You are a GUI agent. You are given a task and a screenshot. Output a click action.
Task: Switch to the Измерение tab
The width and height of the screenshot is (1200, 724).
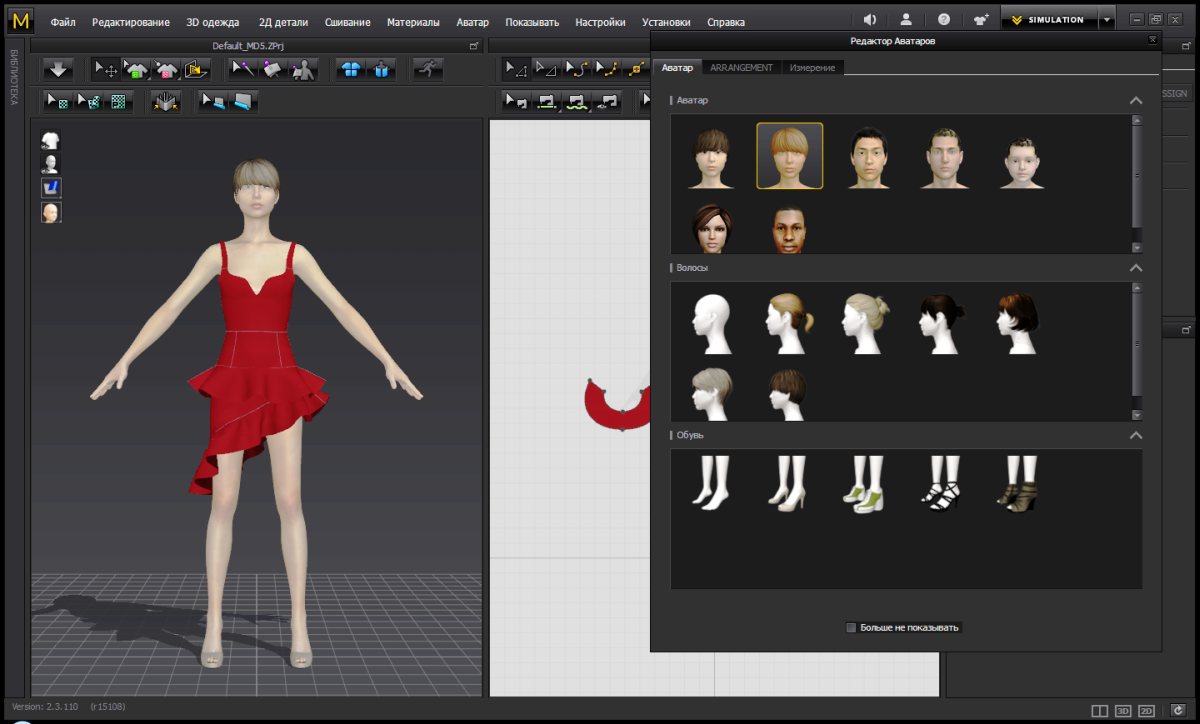click(812, 67)
